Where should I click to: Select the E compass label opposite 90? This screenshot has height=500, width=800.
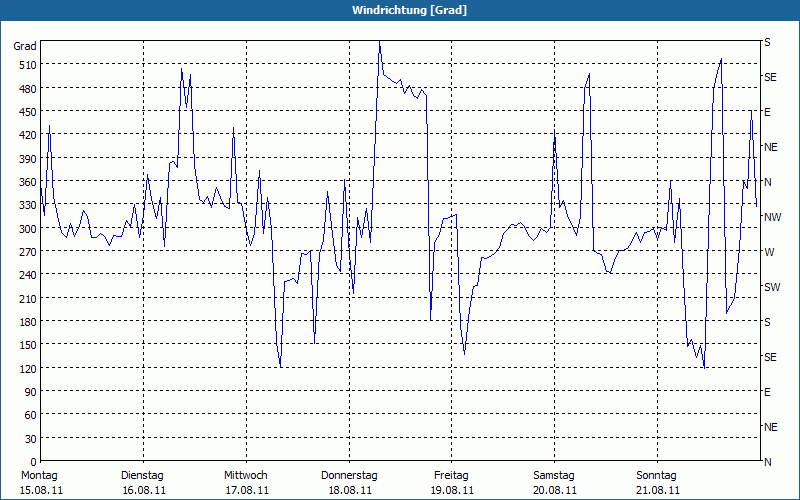tap(767, 392)
